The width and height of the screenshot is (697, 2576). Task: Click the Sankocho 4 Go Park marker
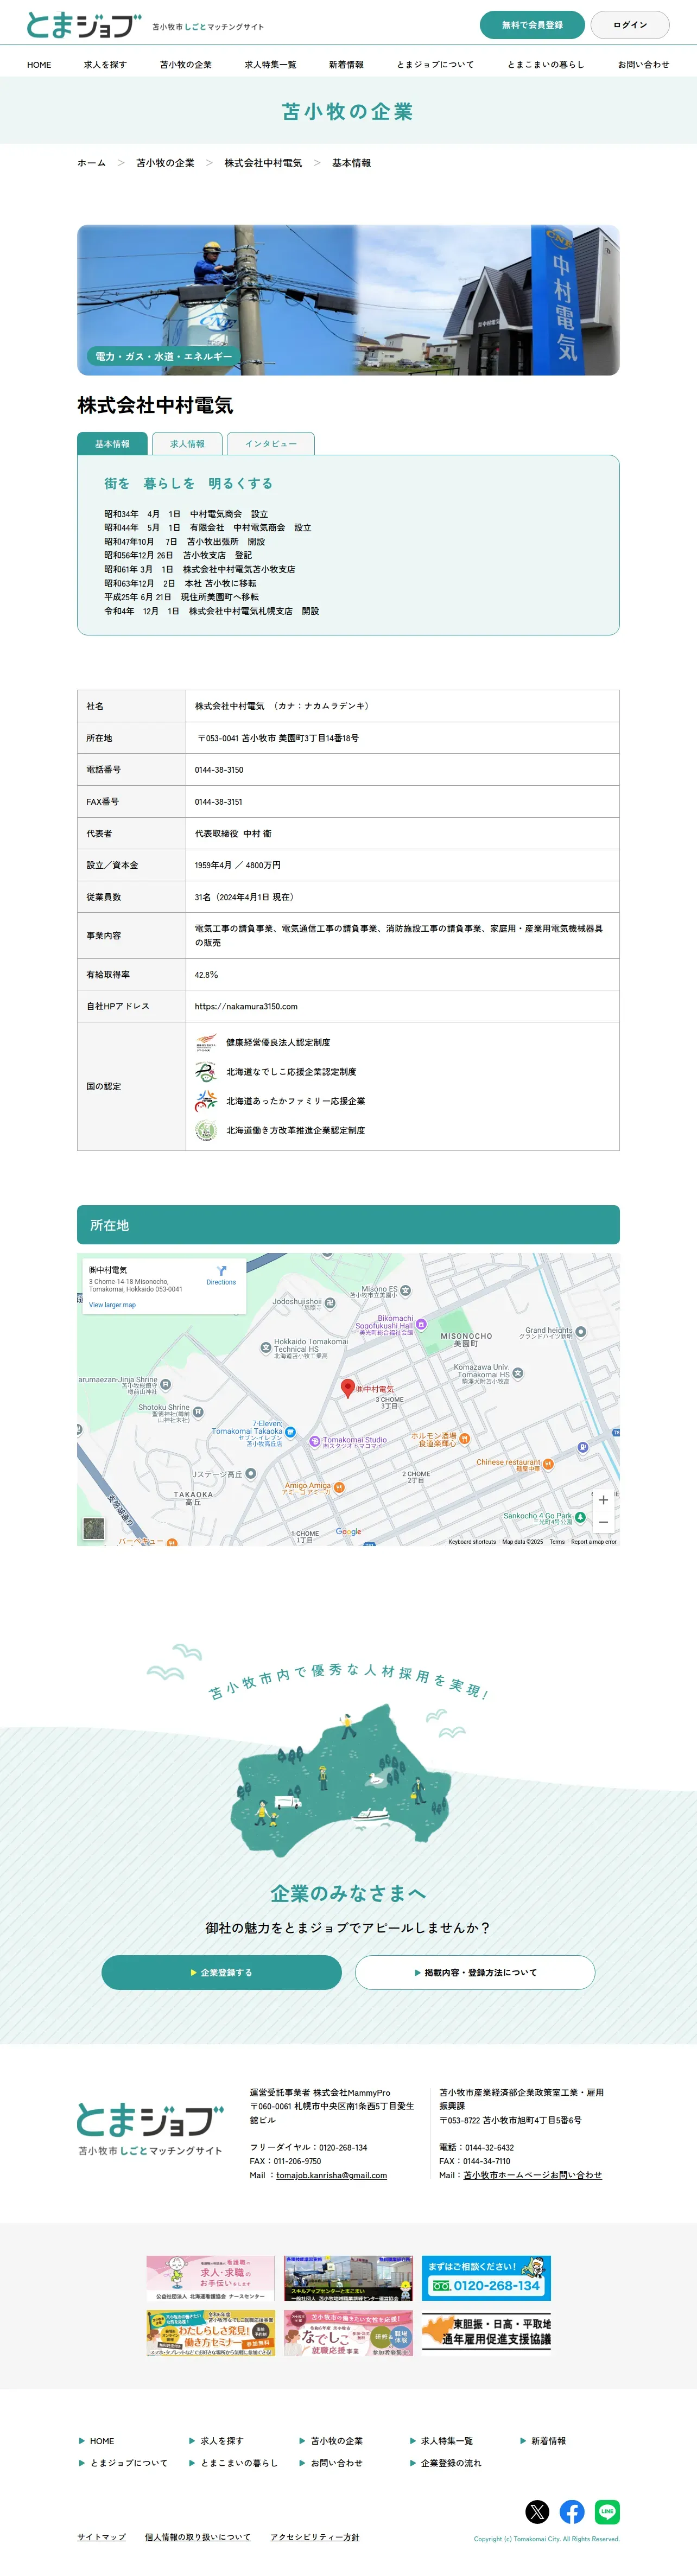[x=580, y=1517]
